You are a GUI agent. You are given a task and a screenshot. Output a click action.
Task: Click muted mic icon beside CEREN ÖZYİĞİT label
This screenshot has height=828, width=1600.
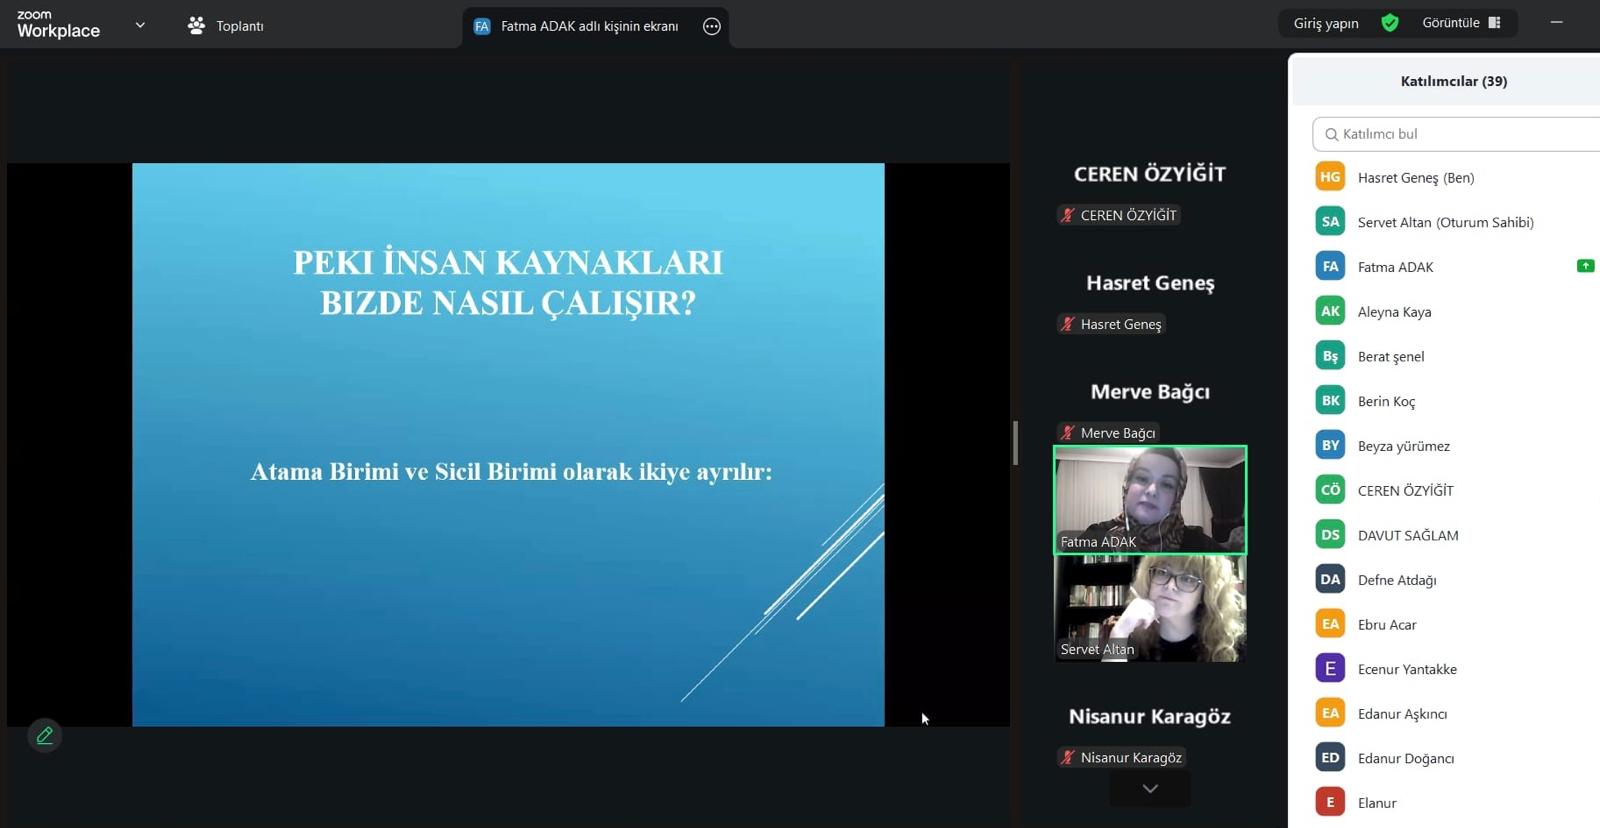tap(1068, 215)
